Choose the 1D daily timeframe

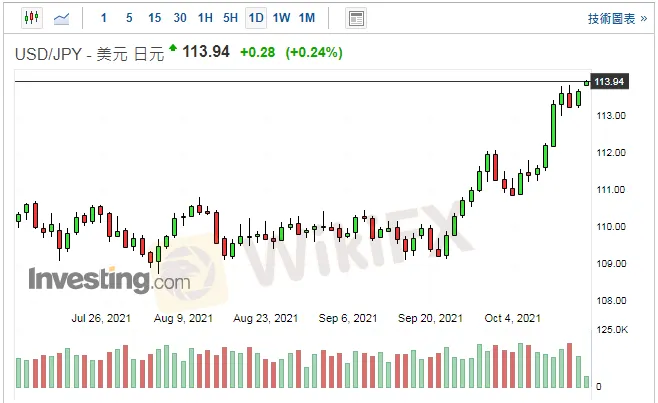(256, 18)
